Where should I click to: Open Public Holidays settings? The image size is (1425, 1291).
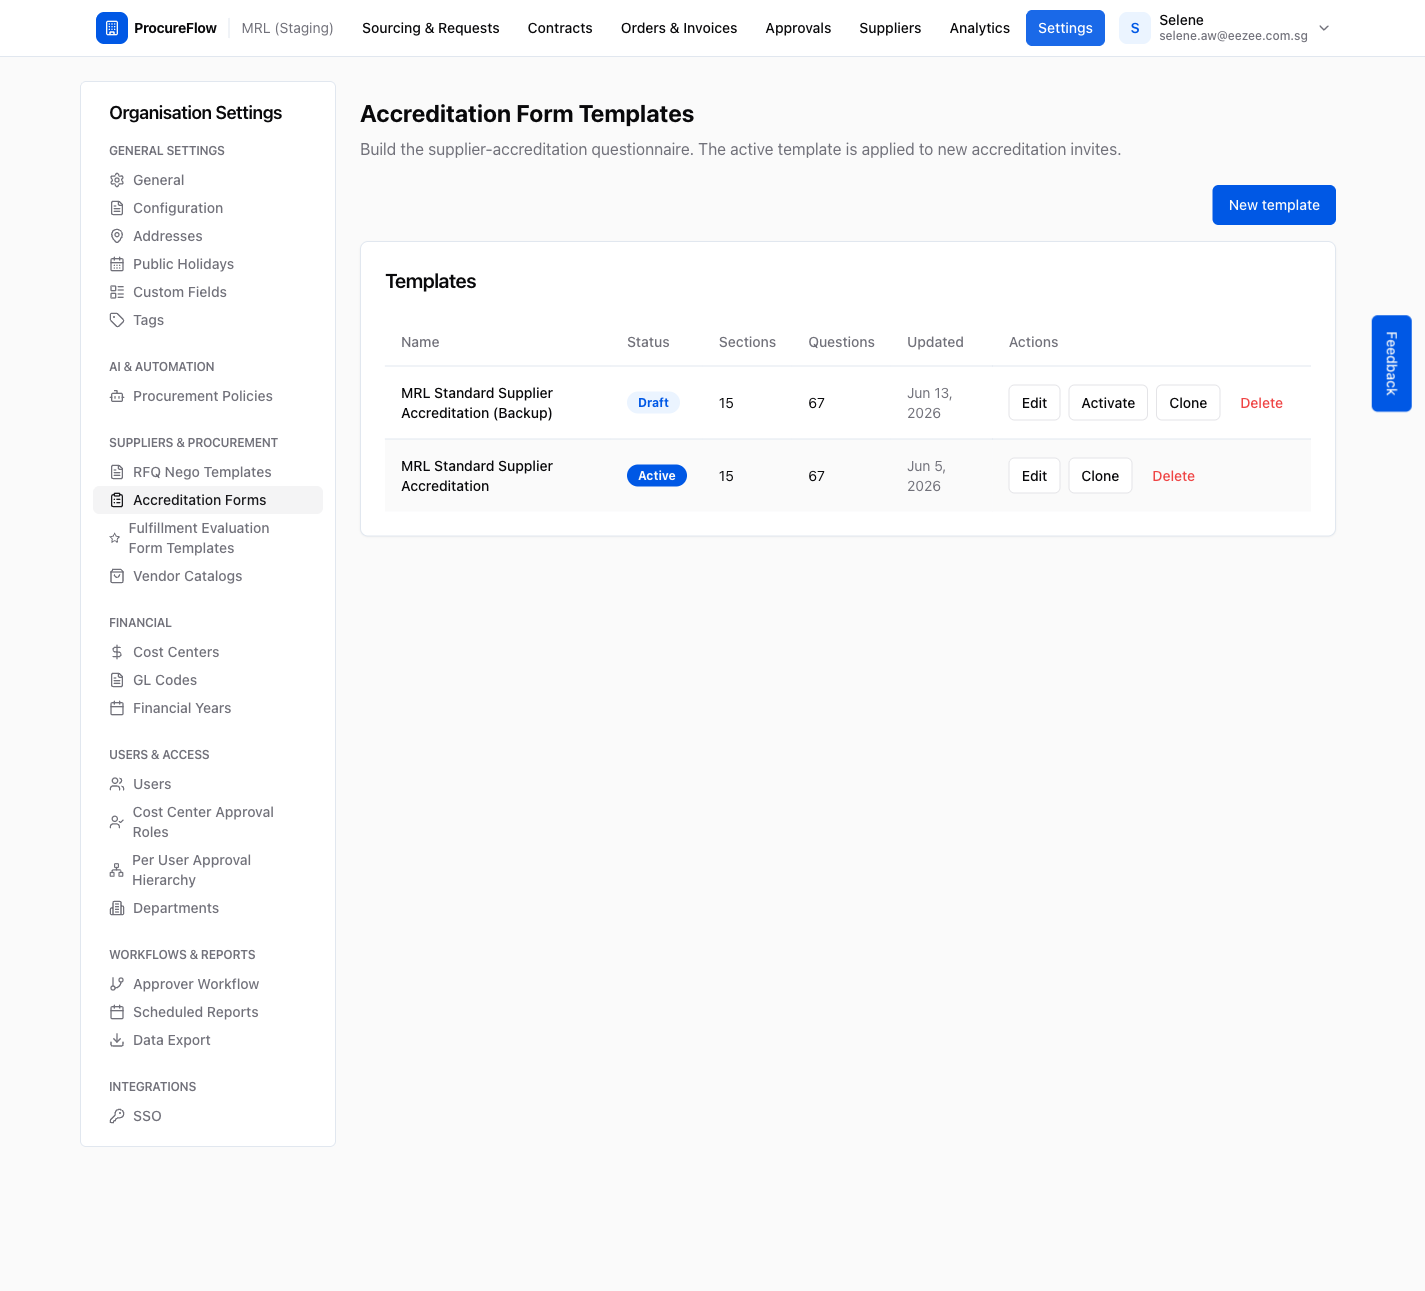[x=208, y=264]
